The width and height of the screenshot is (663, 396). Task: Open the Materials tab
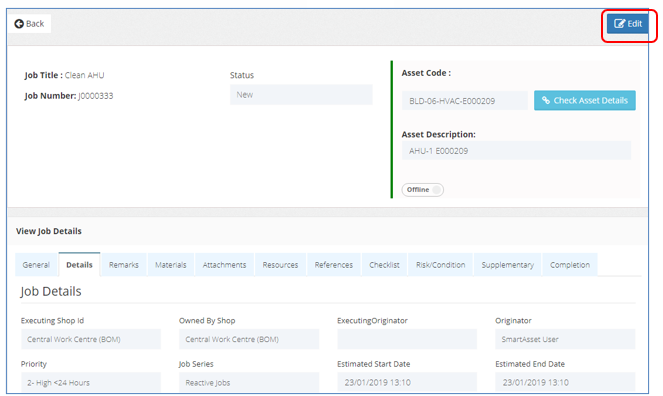click(x=171, y=265)
